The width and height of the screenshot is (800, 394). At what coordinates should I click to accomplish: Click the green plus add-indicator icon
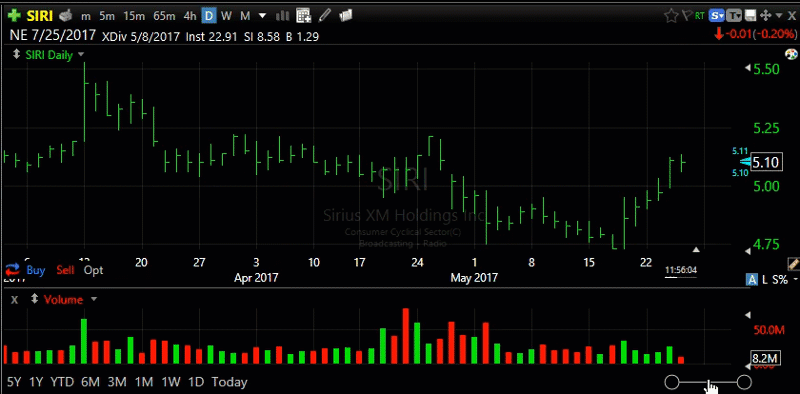click(15, 15)
